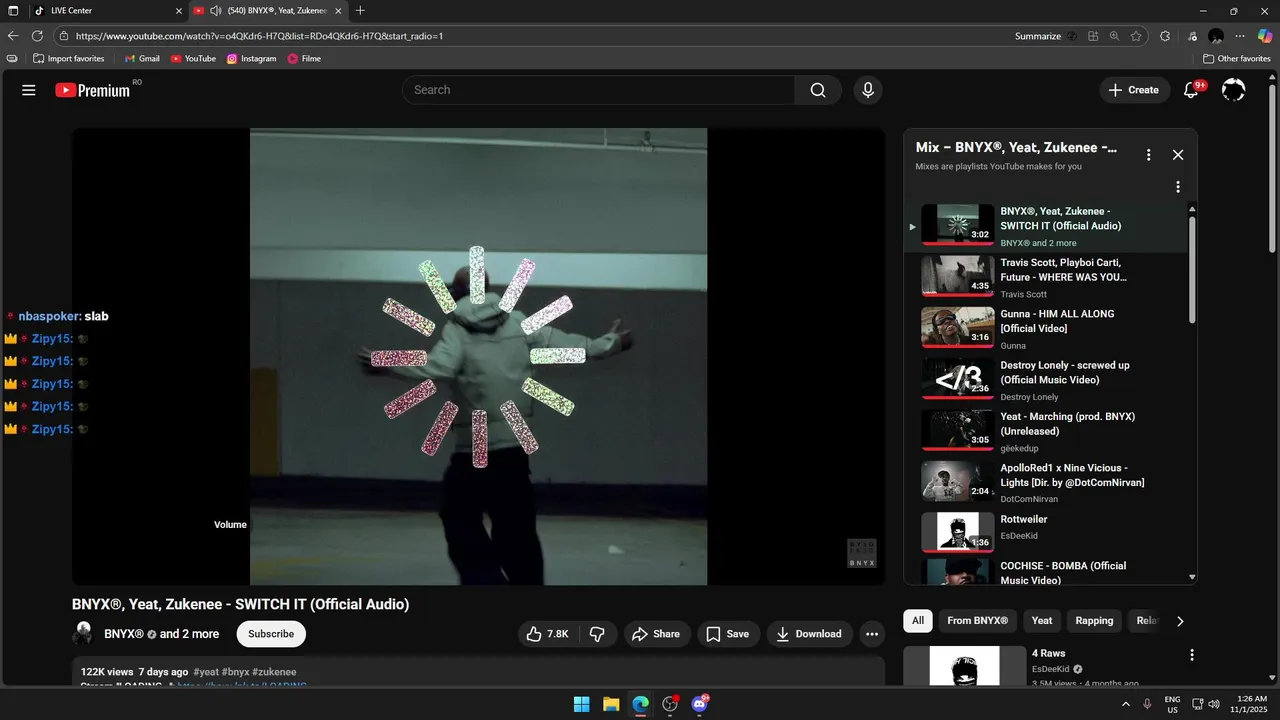The width and height of the screenshot is (1280, 720).
Task: Open playlist secondary three-dot menu
Action: (1178, 187)
